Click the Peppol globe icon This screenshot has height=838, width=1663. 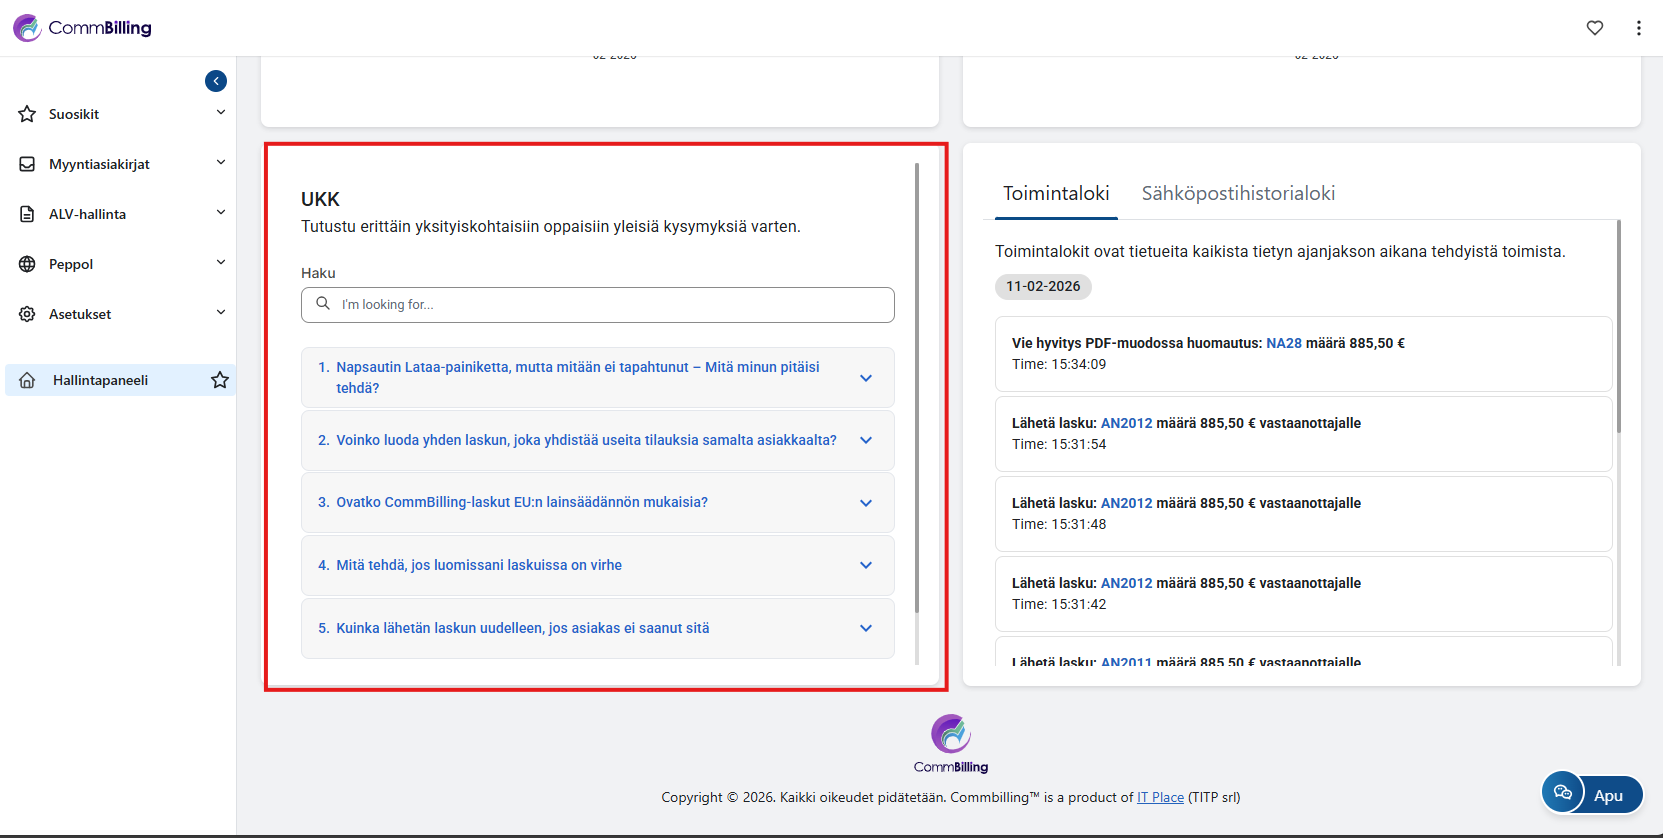[27, 264]
